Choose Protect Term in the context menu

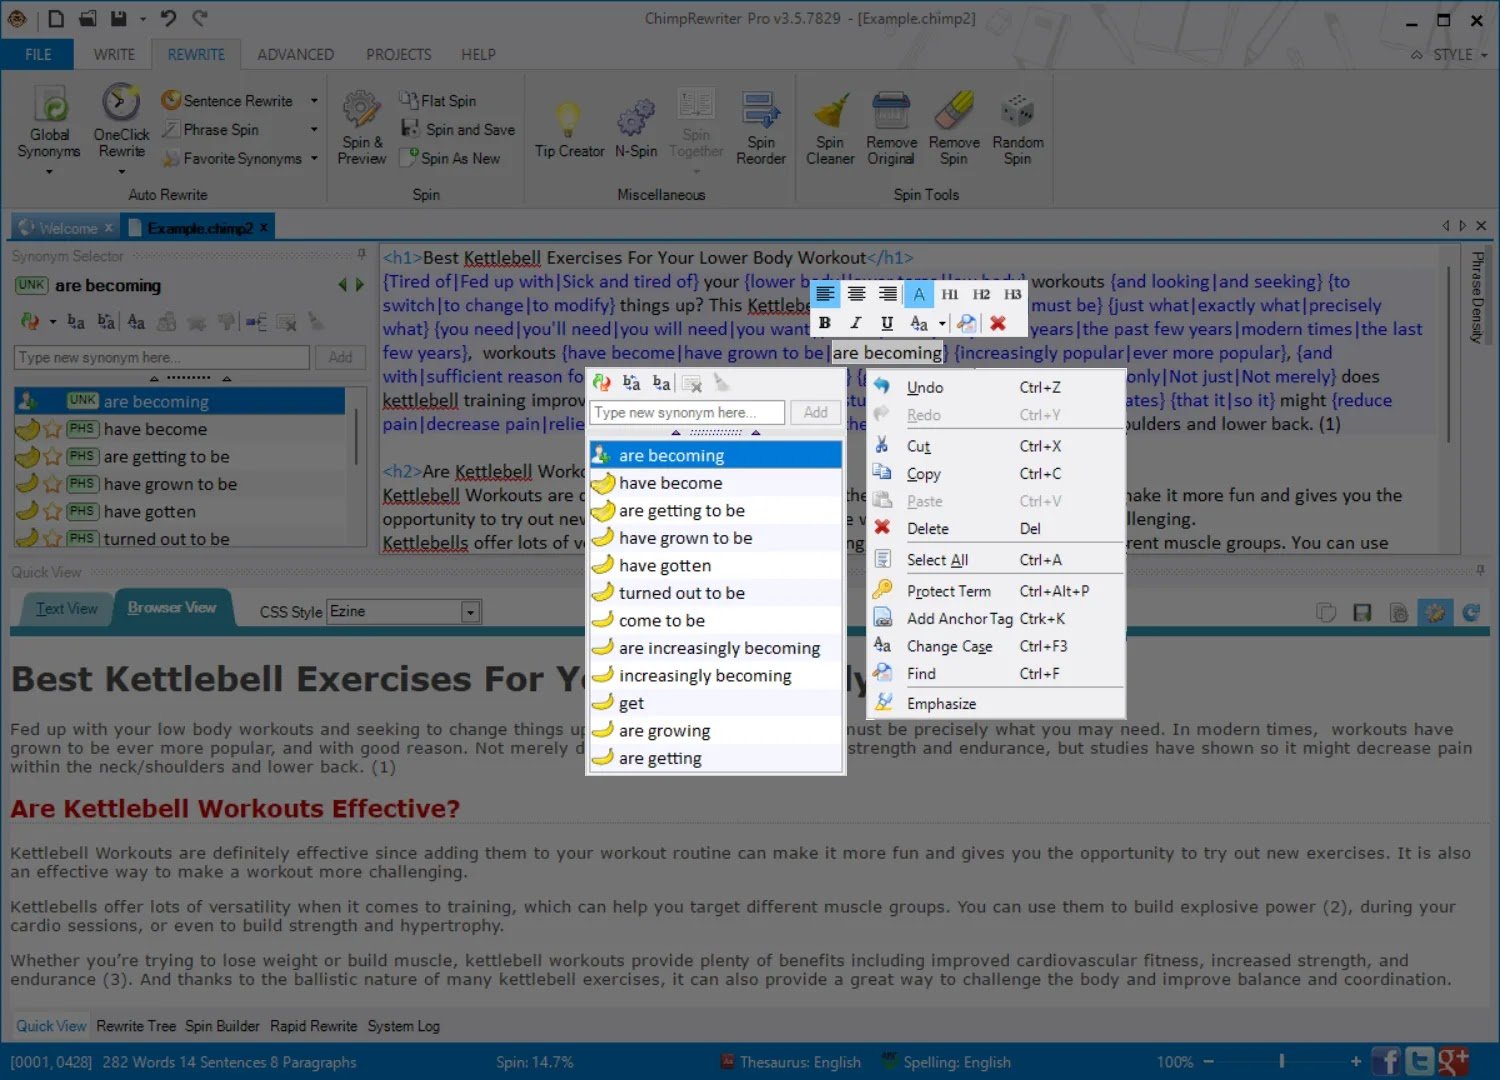(948, 591)
